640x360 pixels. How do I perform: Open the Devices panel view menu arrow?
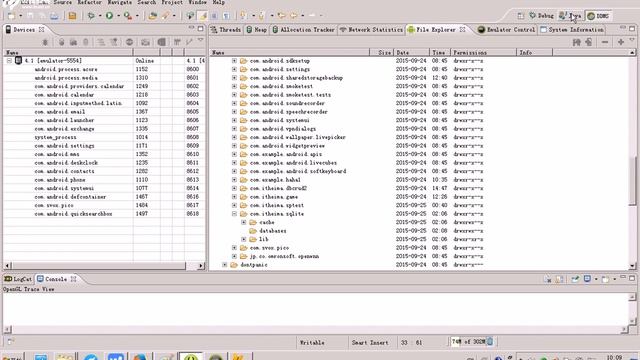point(200,40)
